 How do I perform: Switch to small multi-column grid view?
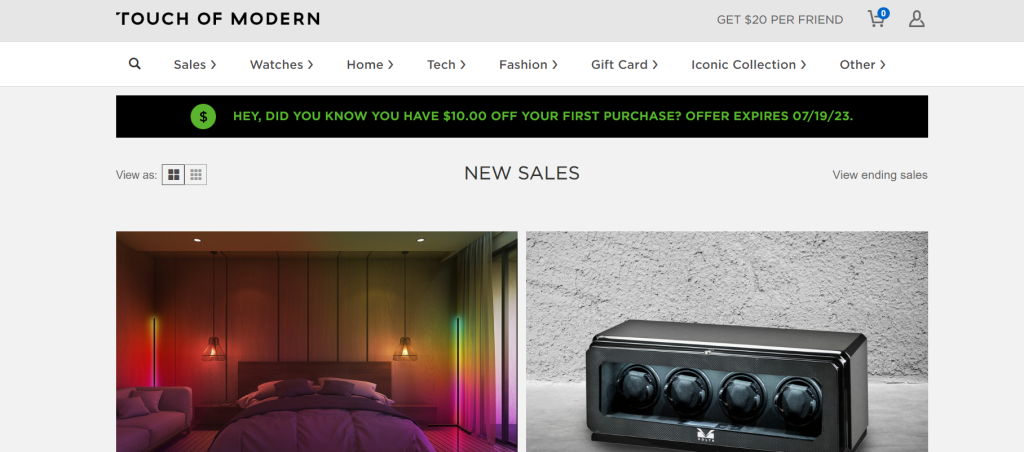(x=196, y=175)
